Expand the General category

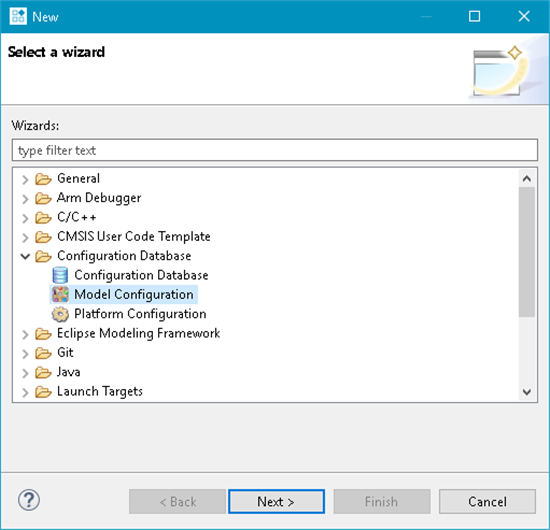(x=25, y=180)
